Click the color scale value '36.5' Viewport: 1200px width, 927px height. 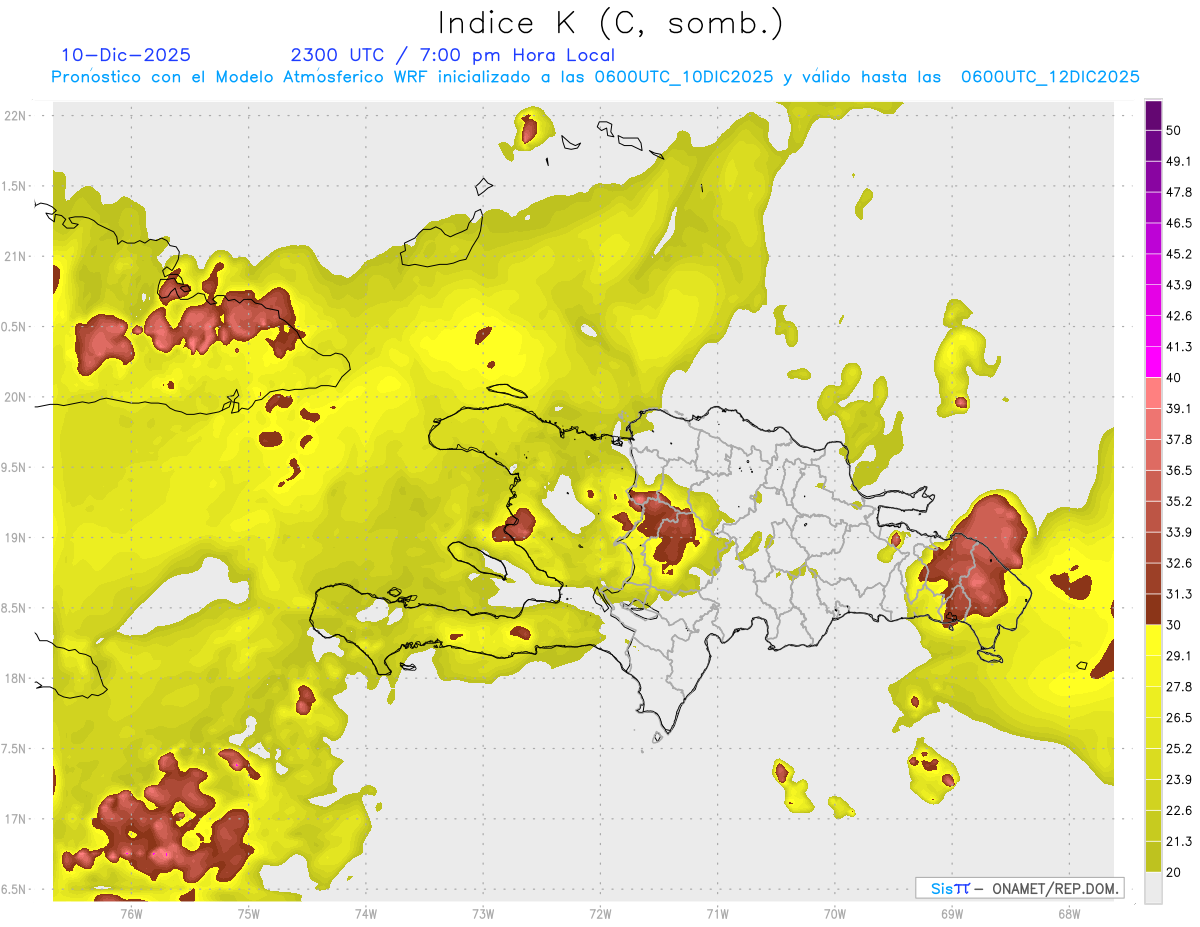point(1179,470)
